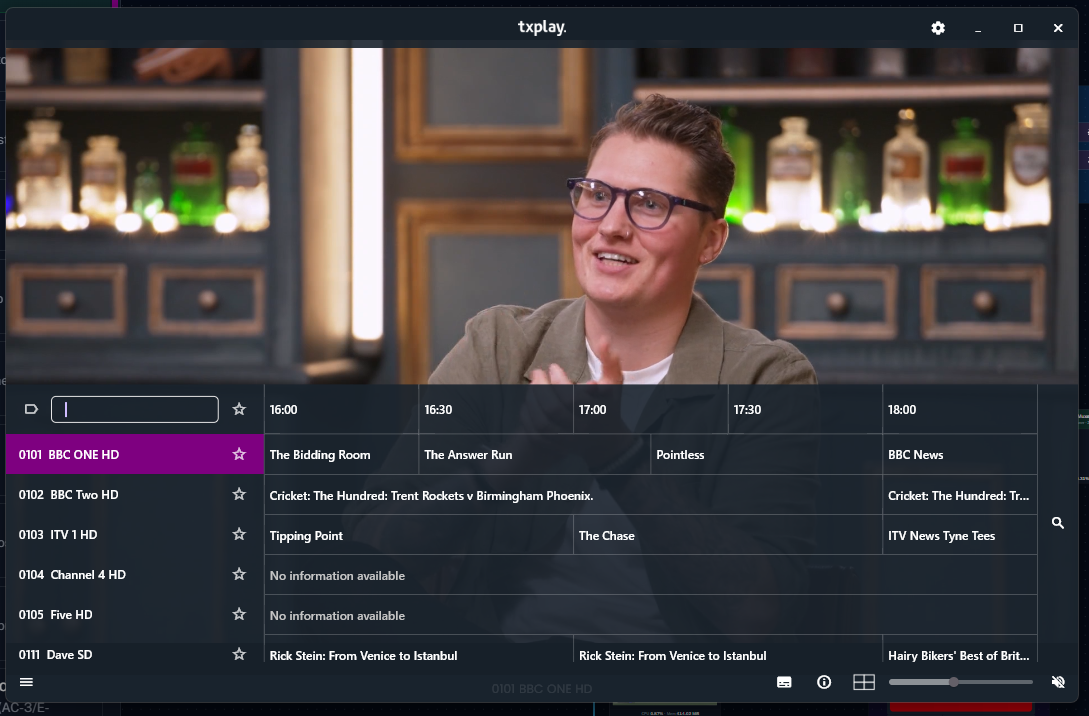
Task: Focus the channel search input field
Action: pos(135,410)
